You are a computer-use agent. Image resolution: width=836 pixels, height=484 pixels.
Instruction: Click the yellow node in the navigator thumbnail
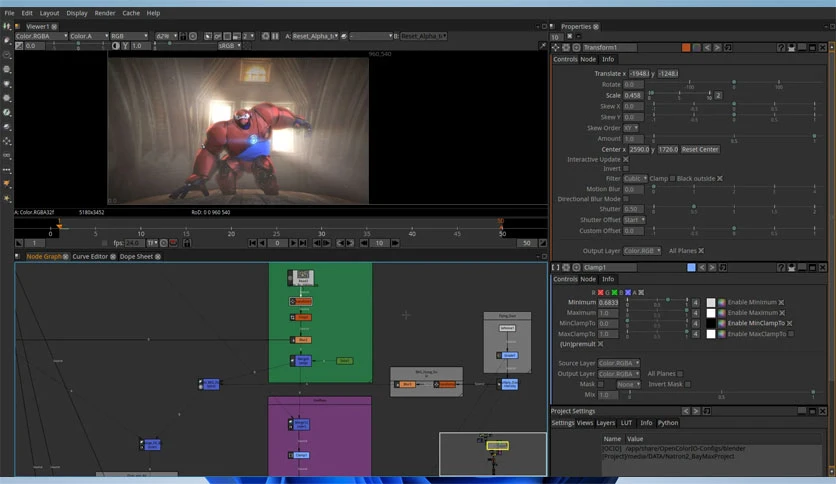[x=497, y=445]
